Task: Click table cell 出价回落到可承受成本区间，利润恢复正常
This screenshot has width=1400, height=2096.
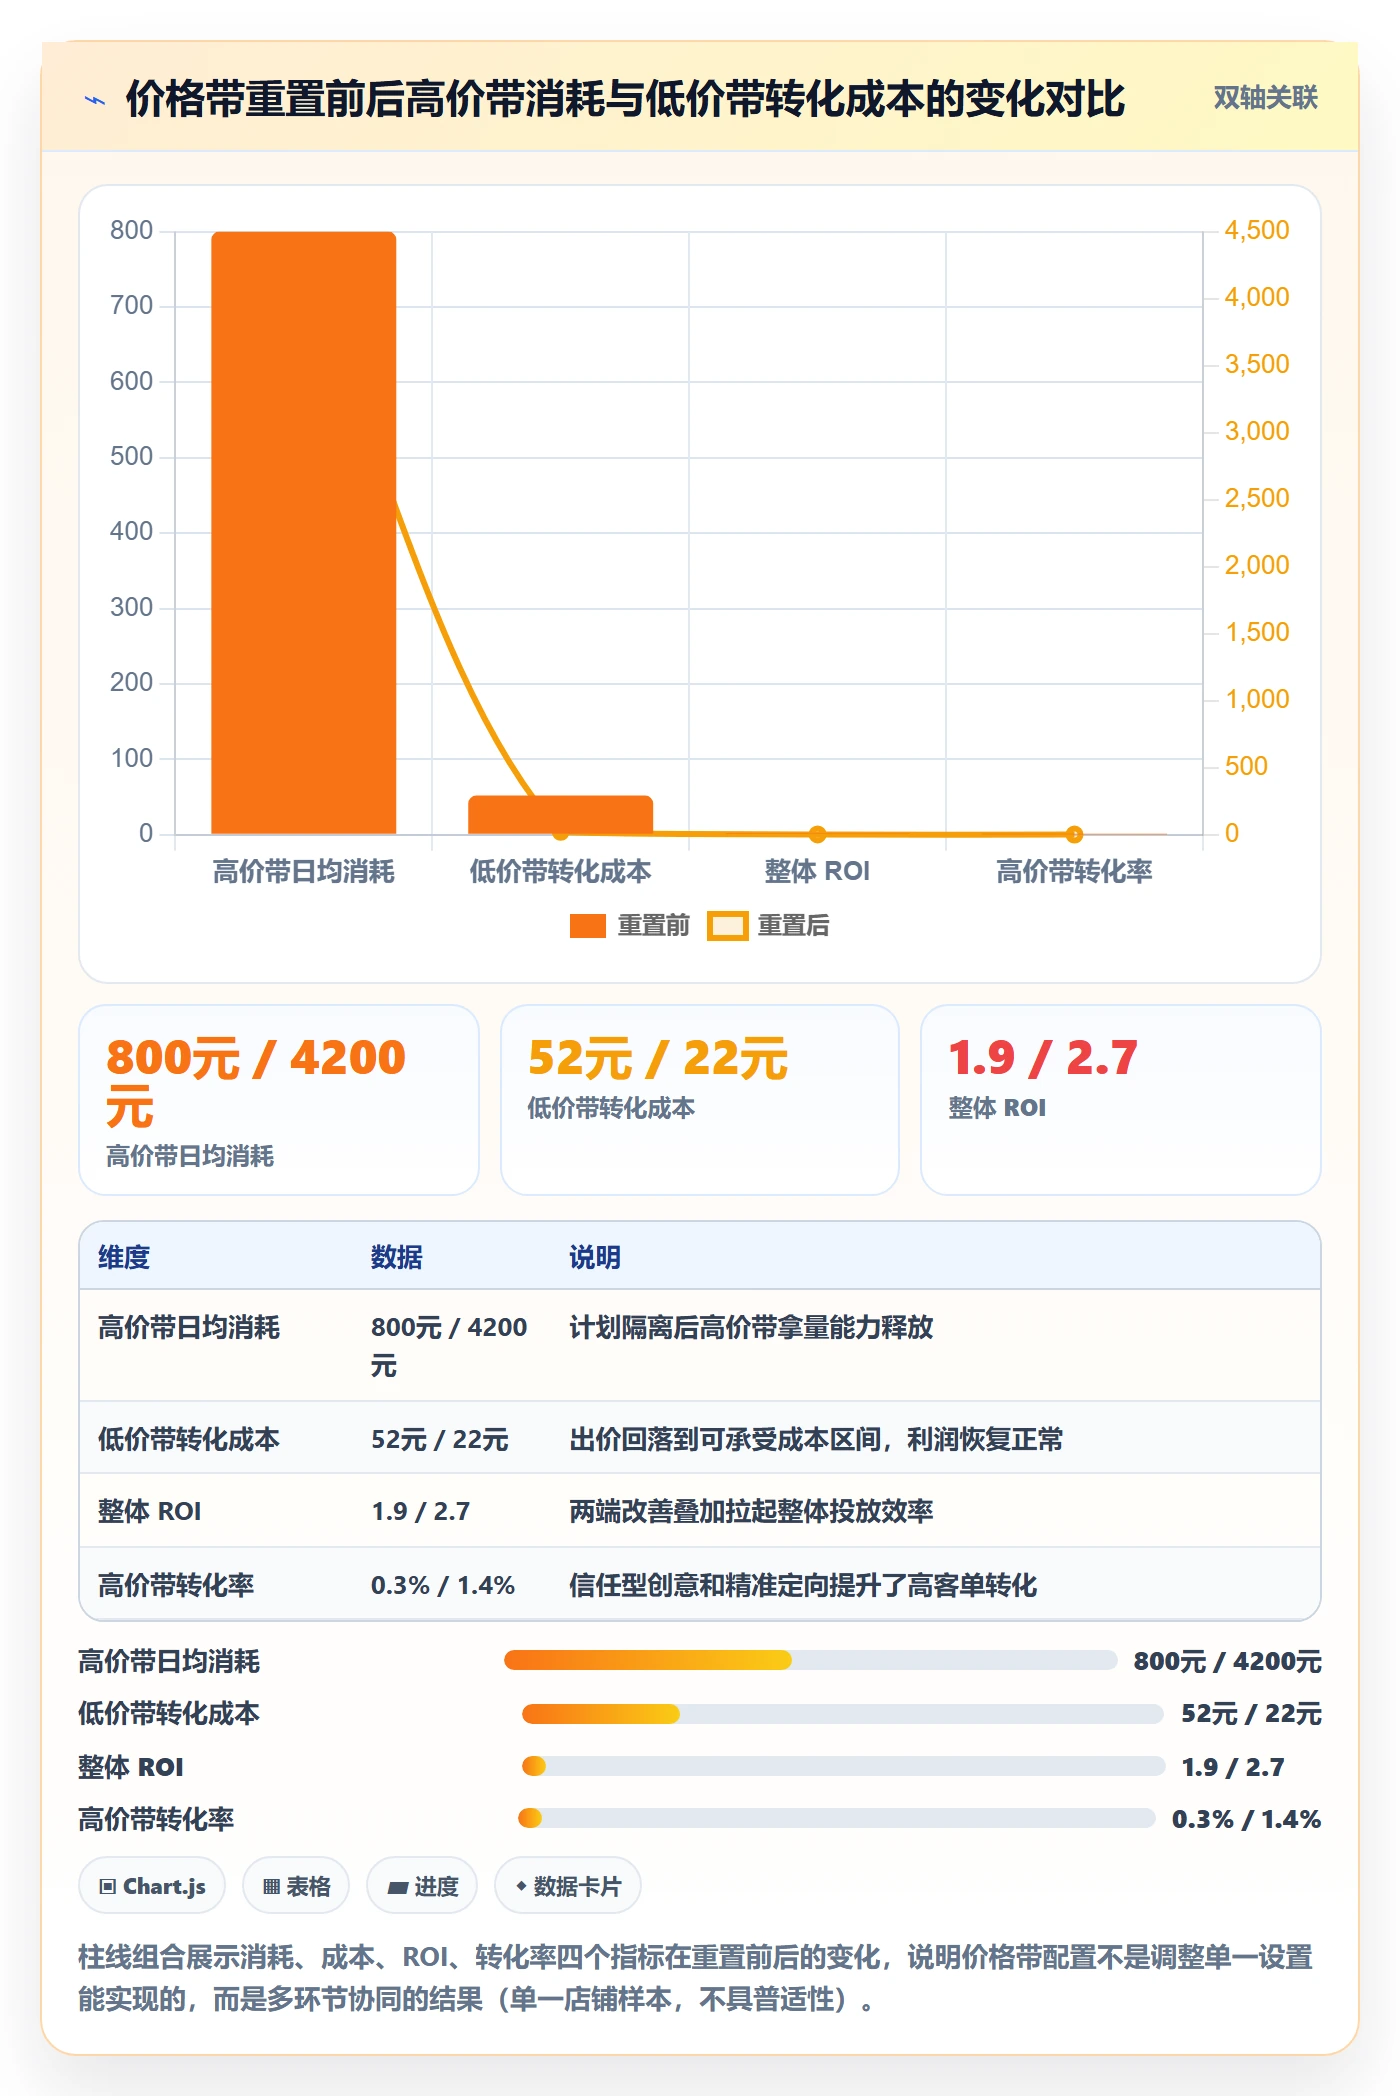Action: tap(816, 1439)
